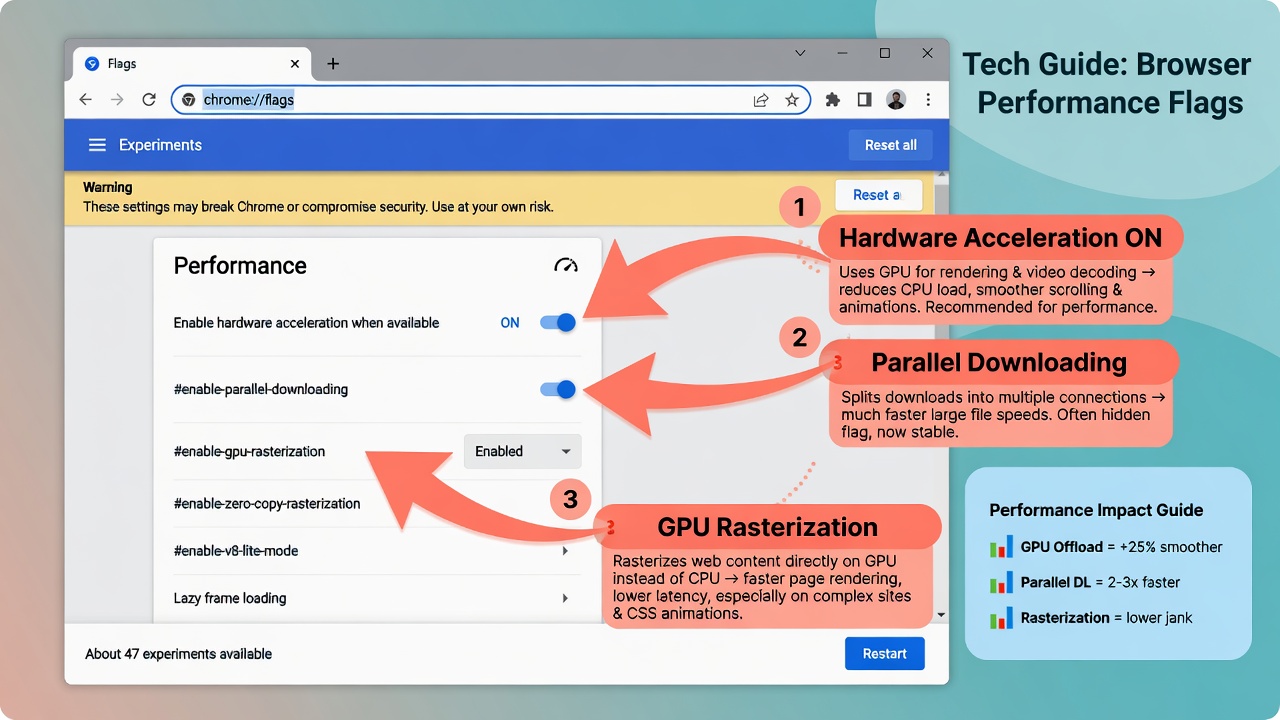Click the forward navigation arrow
This screenshot has width=1280, height=720.
click(117, 99)
